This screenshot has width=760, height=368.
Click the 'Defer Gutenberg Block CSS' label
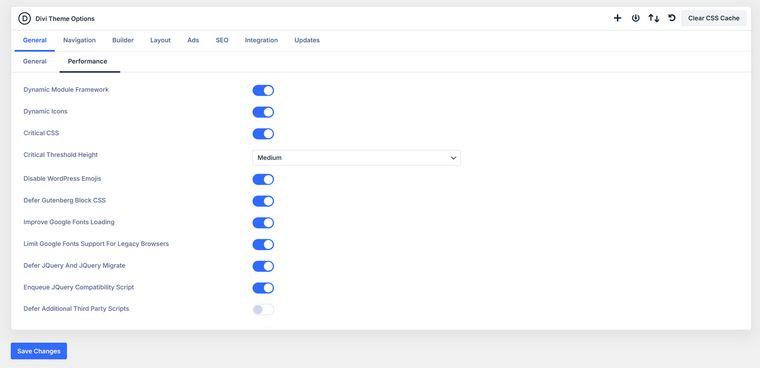point(64,200)
